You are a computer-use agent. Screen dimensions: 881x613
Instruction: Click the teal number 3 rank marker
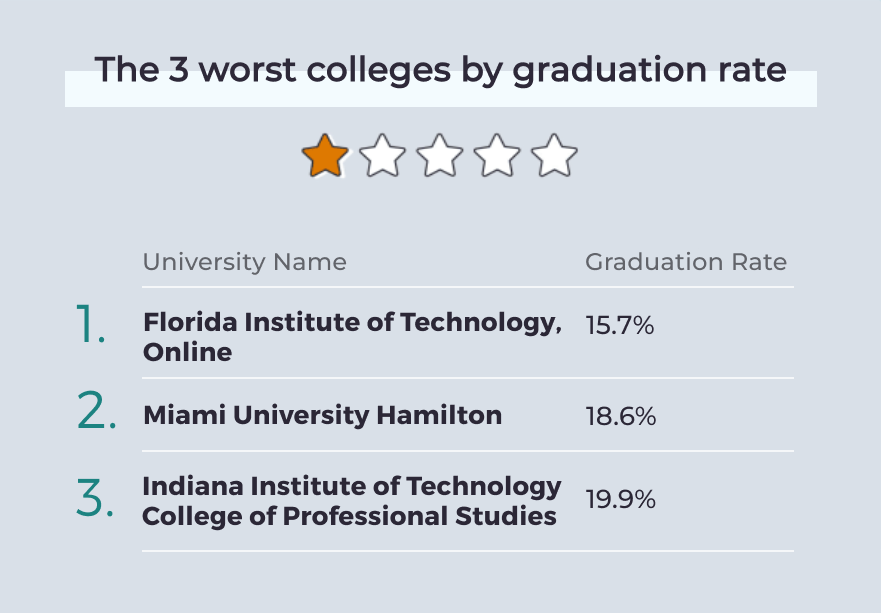point(94,497)
